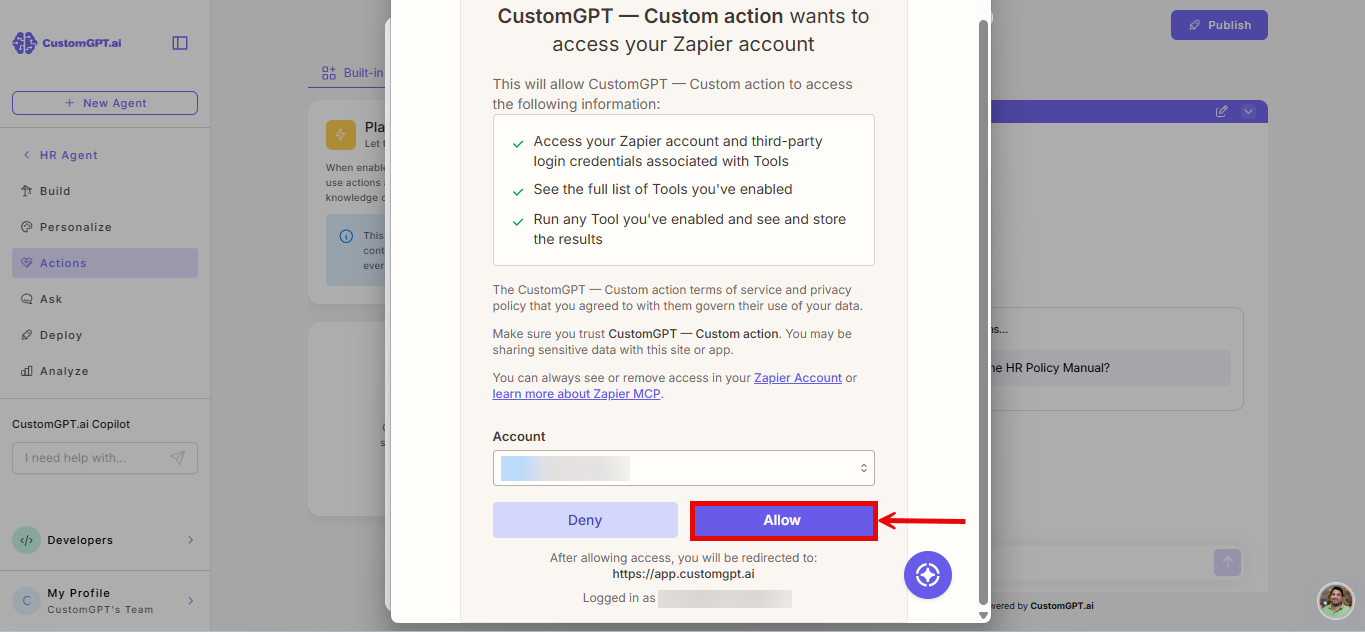The width and height of the screenshot is (1365, 632).
Task: Collapse the sidebar panel icon
Action: coord(180,43)
